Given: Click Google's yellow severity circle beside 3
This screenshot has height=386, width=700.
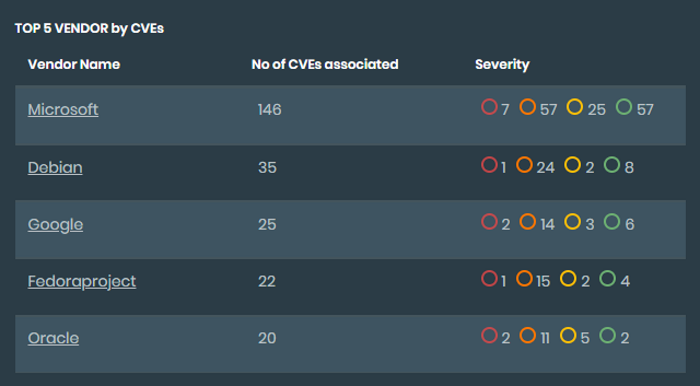Looking at the screenshot, I should pos(572,222).
